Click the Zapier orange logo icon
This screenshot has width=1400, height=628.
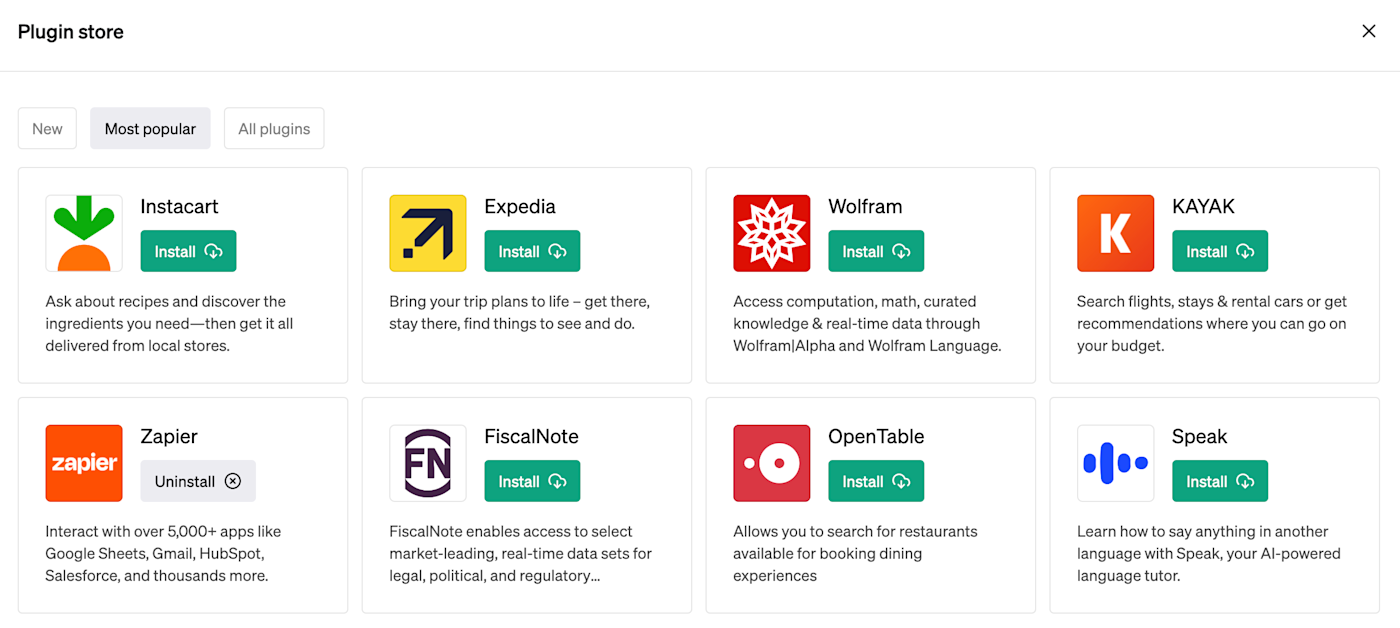[x=84, y=463]
